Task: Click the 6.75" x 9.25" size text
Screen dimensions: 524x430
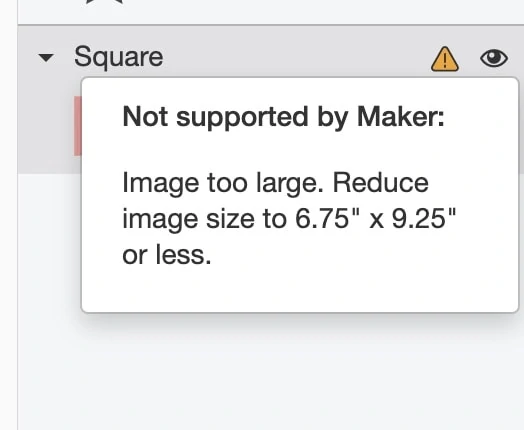Action: pos(376,219)
